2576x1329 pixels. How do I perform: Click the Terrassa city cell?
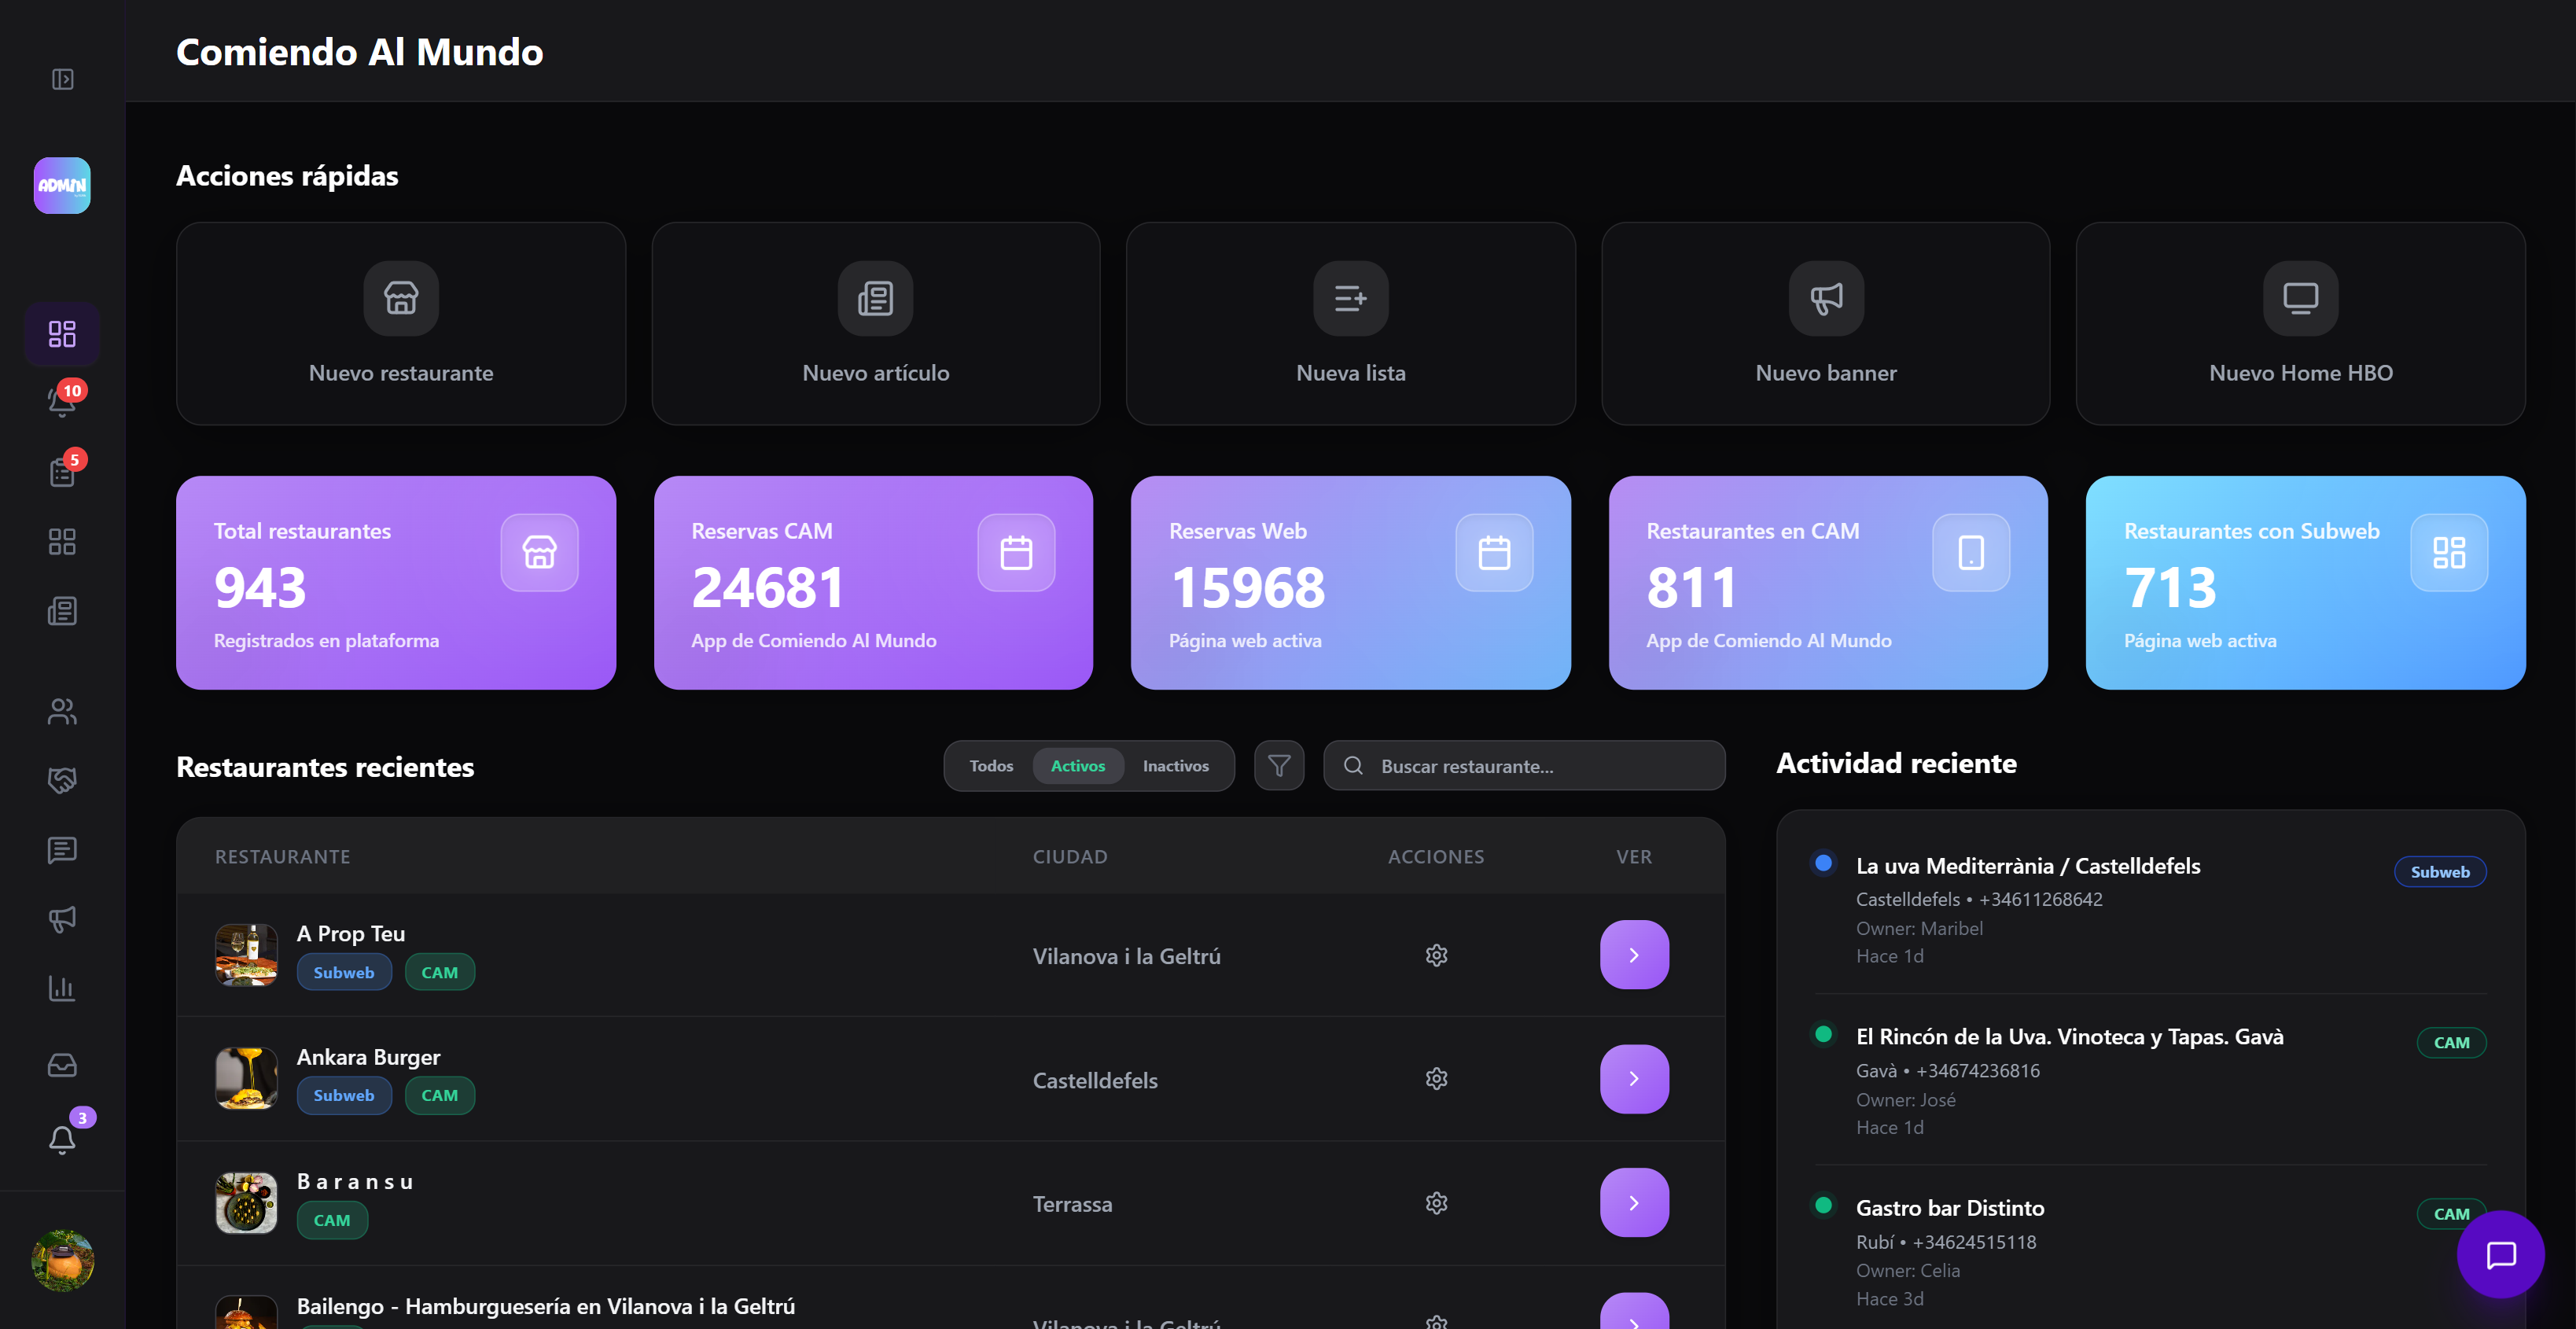pos(1072,1204)
